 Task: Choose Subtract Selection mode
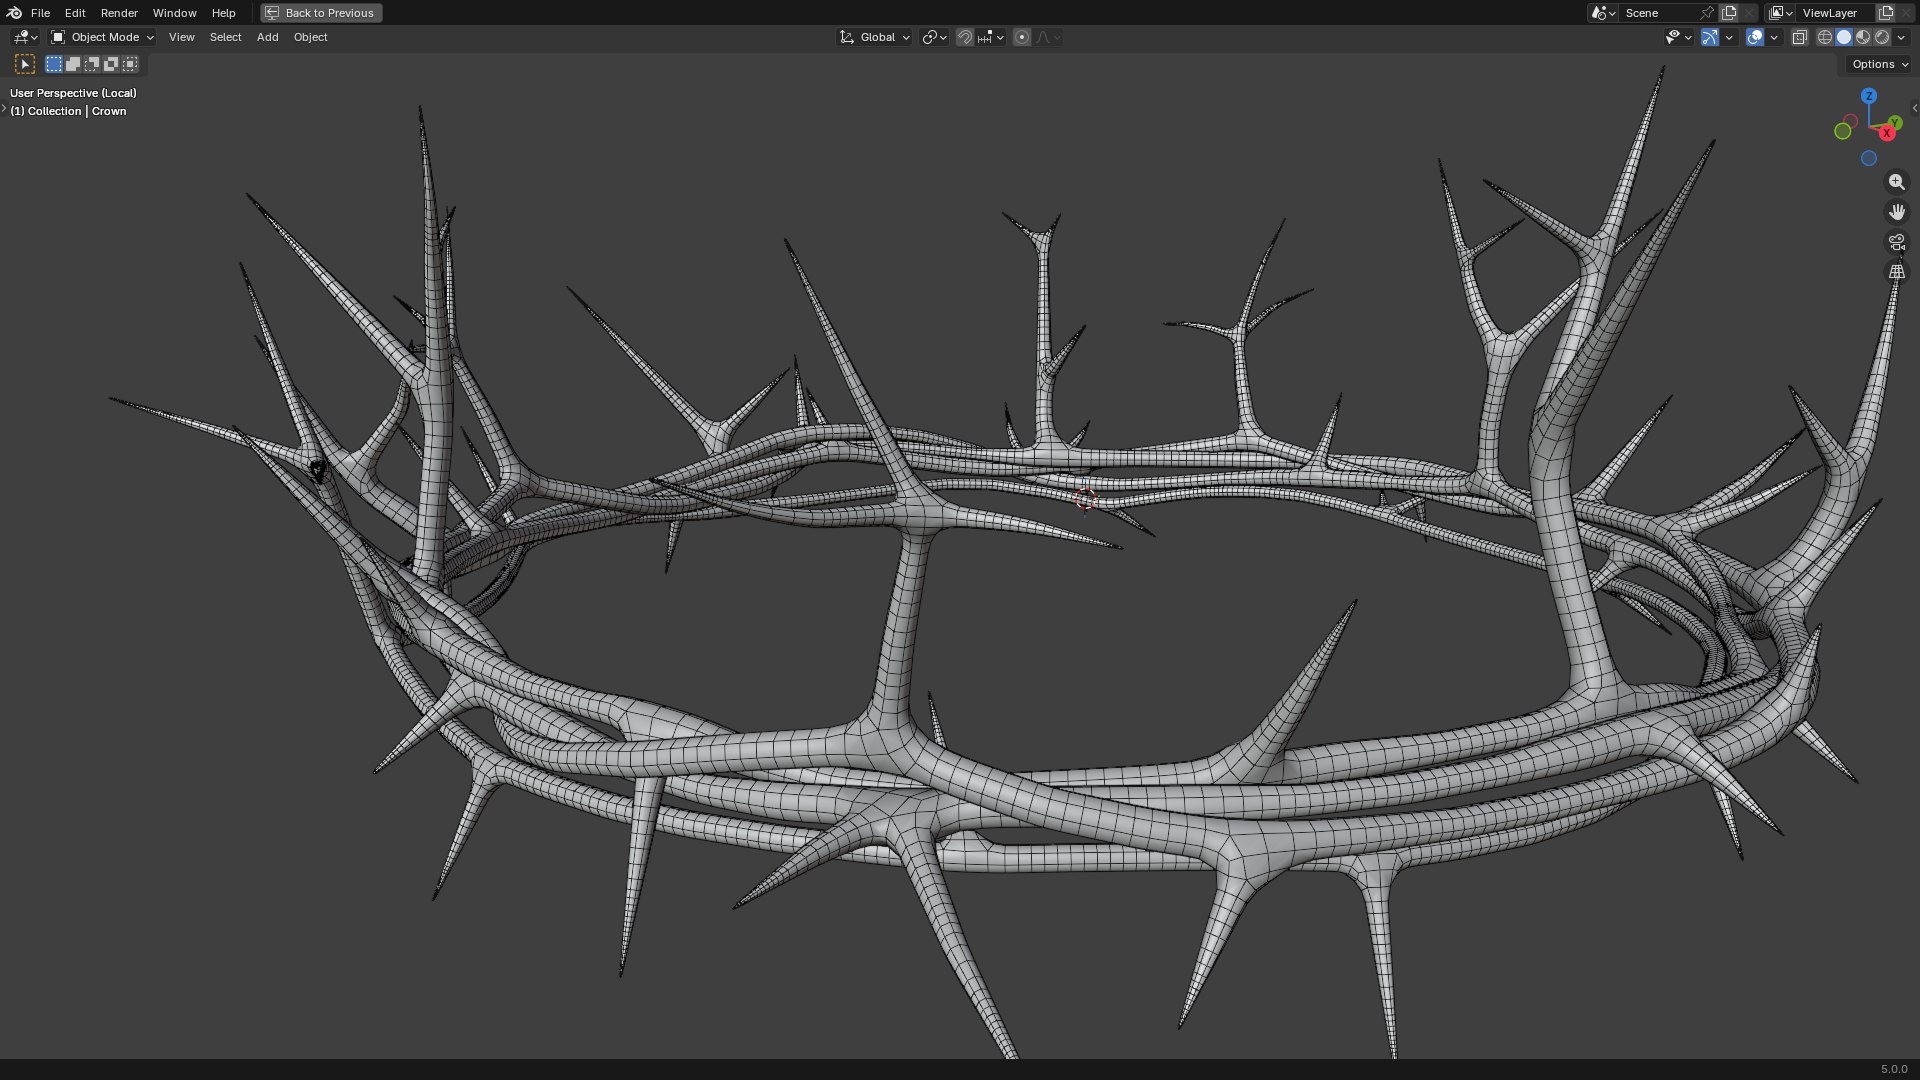[92, 64]
